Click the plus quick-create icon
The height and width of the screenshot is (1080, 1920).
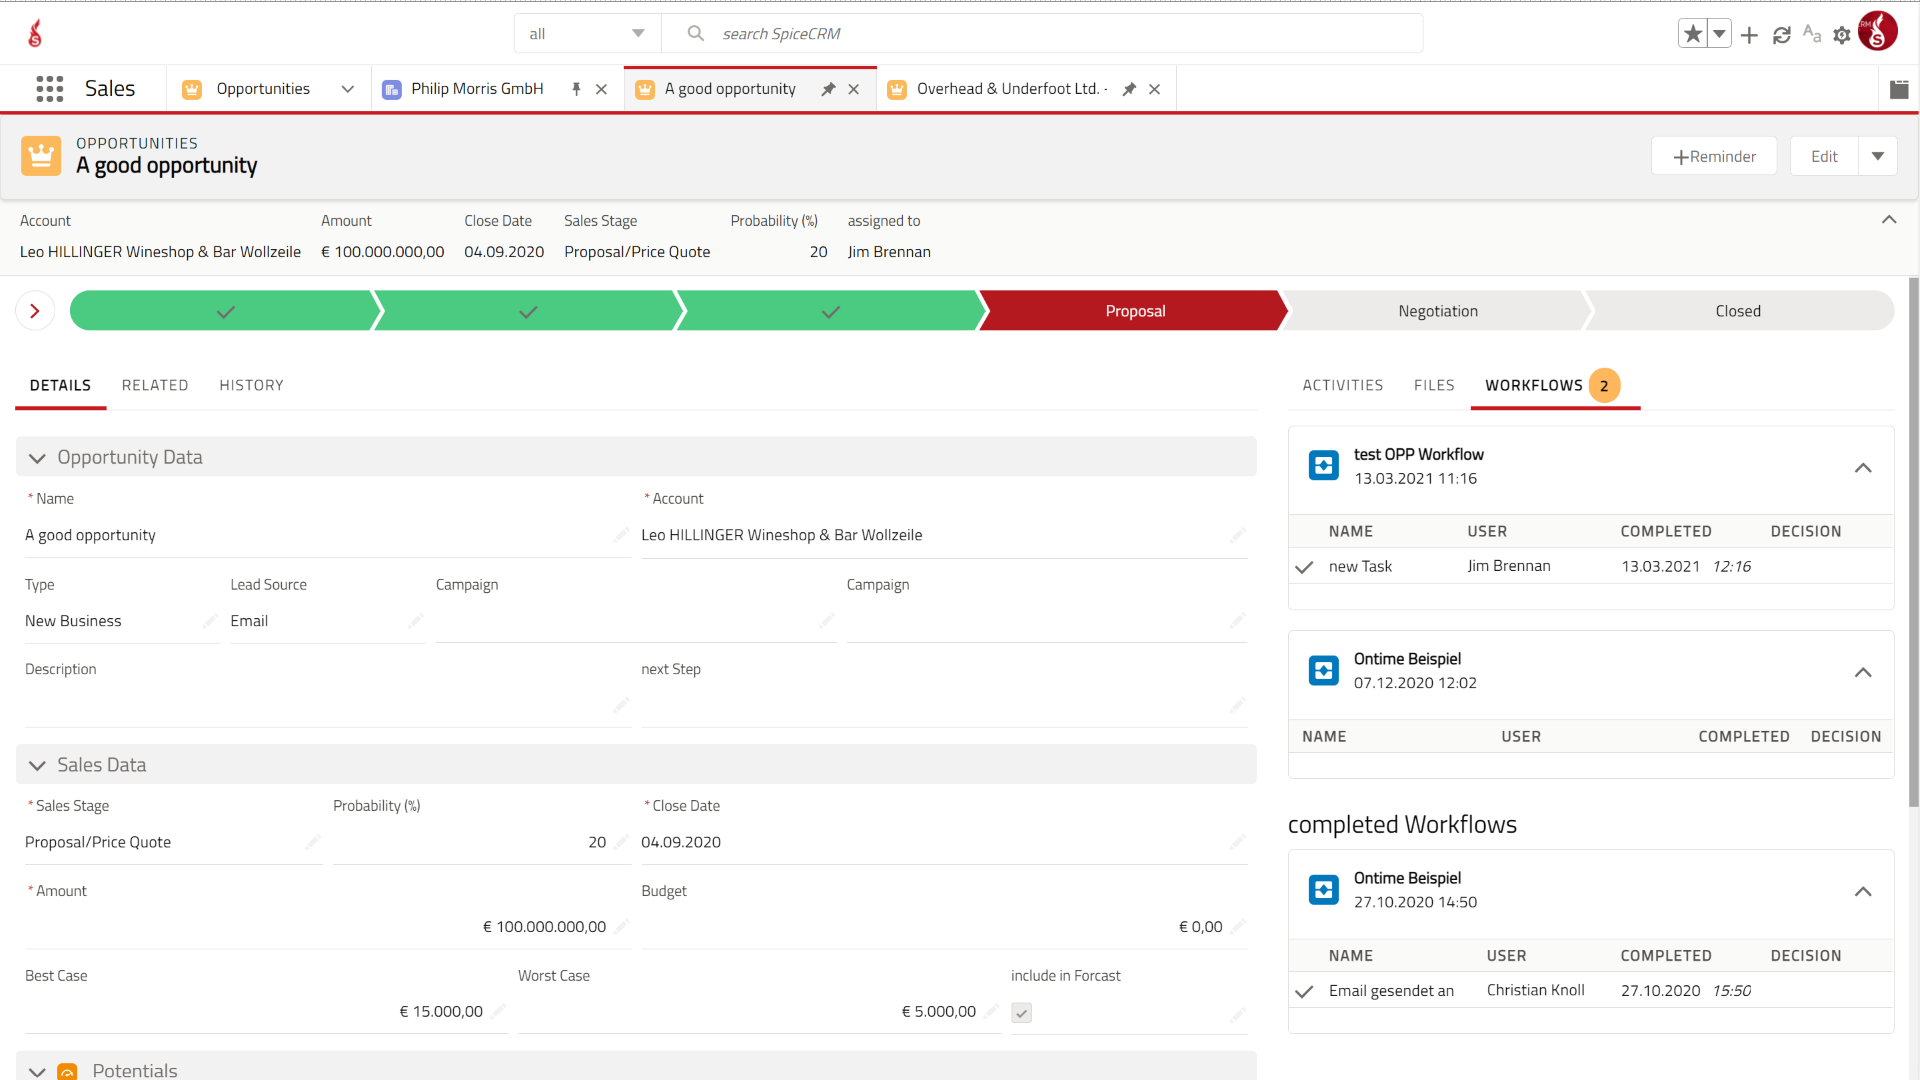coord(1749,35)
